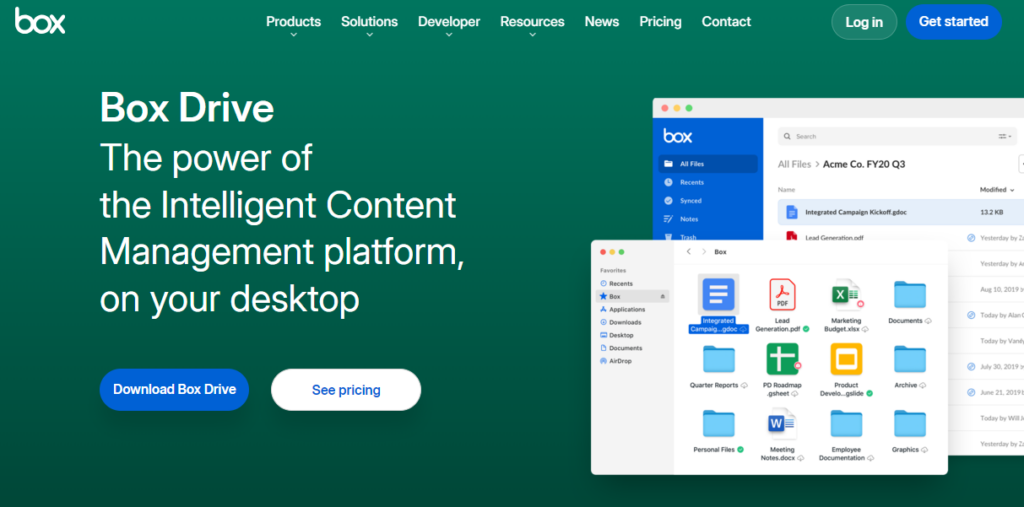Click the All Files breadcrumb link

coord(794,164)
